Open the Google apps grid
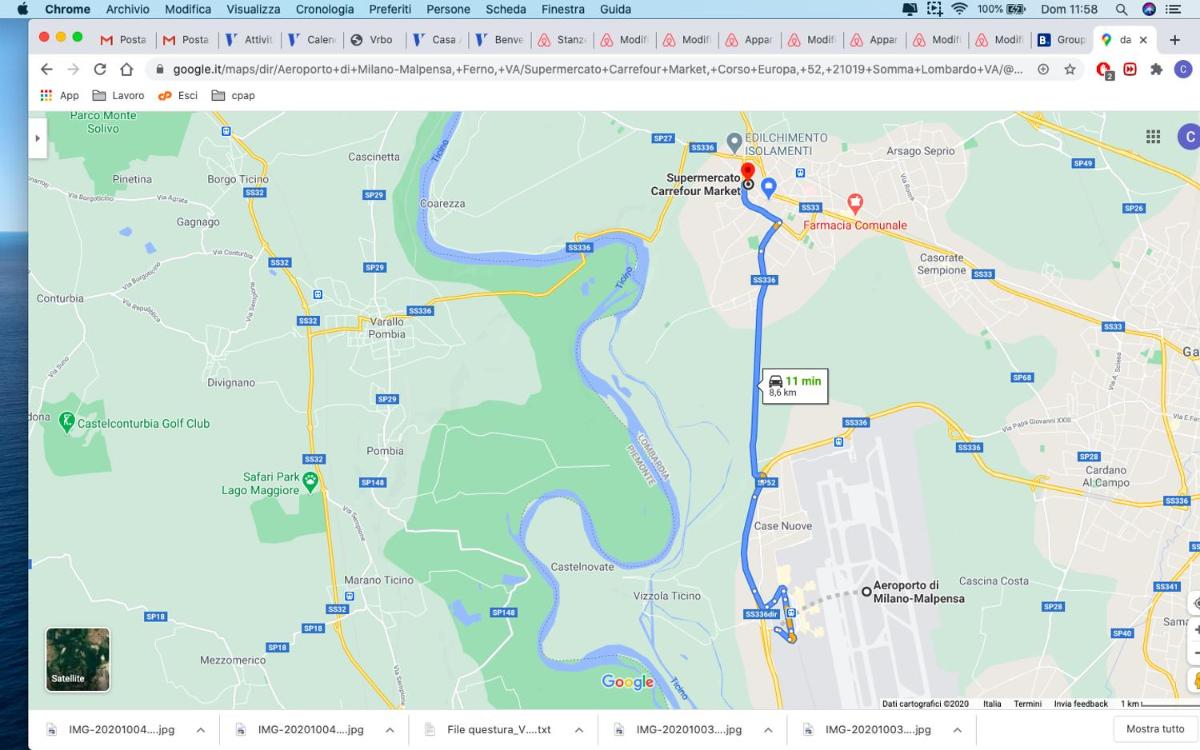 tap(1153, 137)
